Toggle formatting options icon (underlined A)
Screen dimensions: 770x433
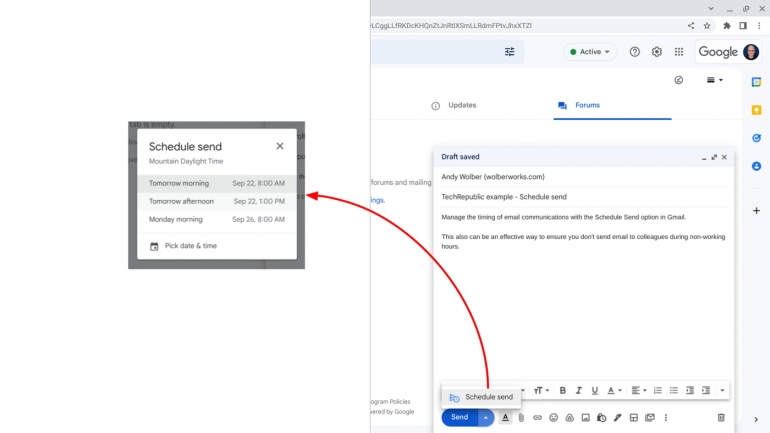(x=505, y=417)
